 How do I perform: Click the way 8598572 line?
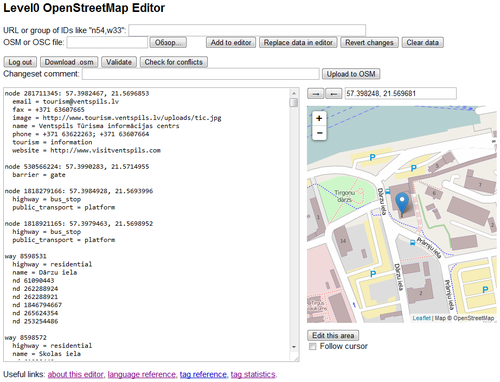pyautogui.click(x=25, y=338)
